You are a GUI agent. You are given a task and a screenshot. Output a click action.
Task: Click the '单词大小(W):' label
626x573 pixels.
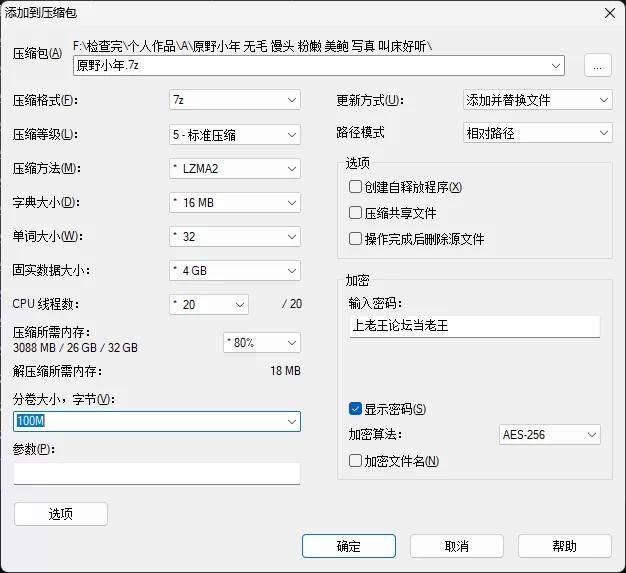click(x=48, y=236)
